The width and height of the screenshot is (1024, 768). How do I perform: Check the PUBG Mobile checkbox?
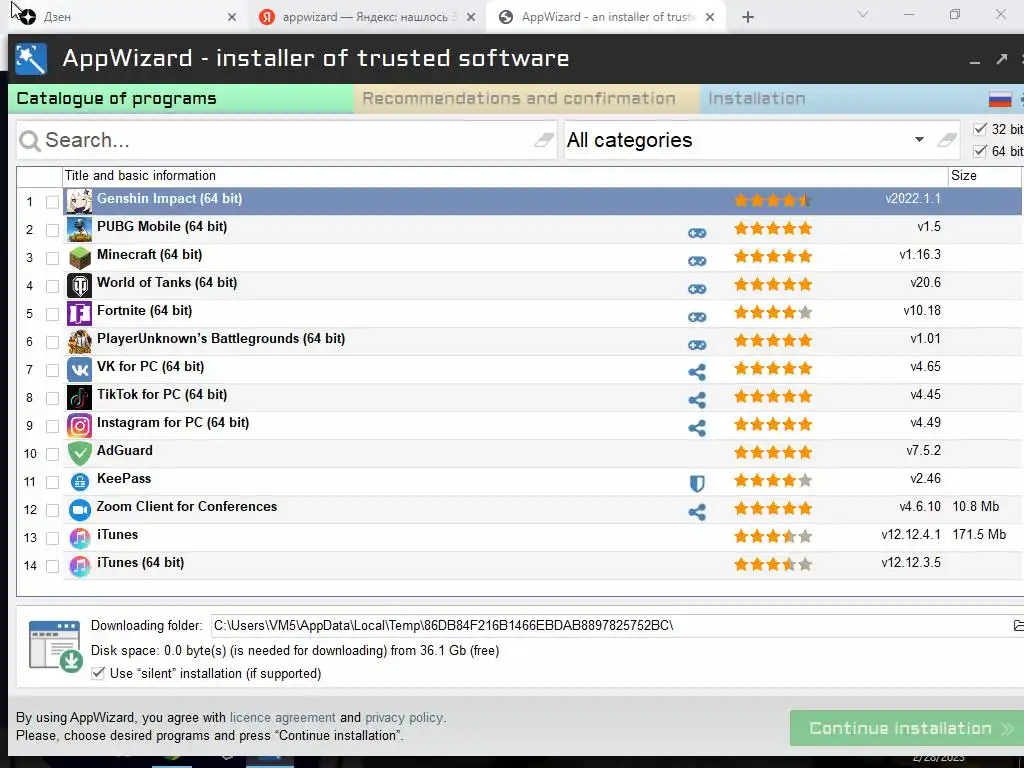point(52,231)
